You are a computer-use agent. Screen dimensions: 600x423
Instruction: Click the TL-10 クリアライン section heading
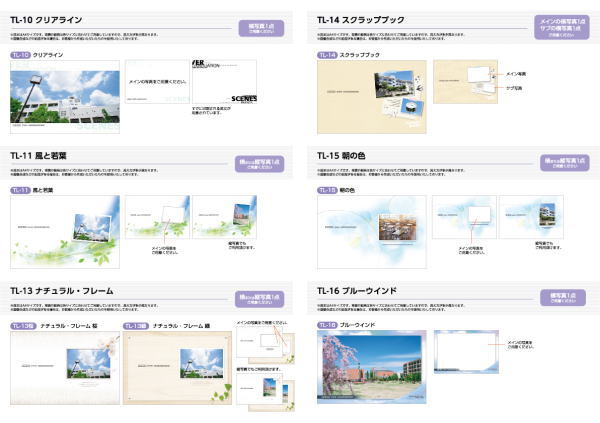[x=46, y=20]
